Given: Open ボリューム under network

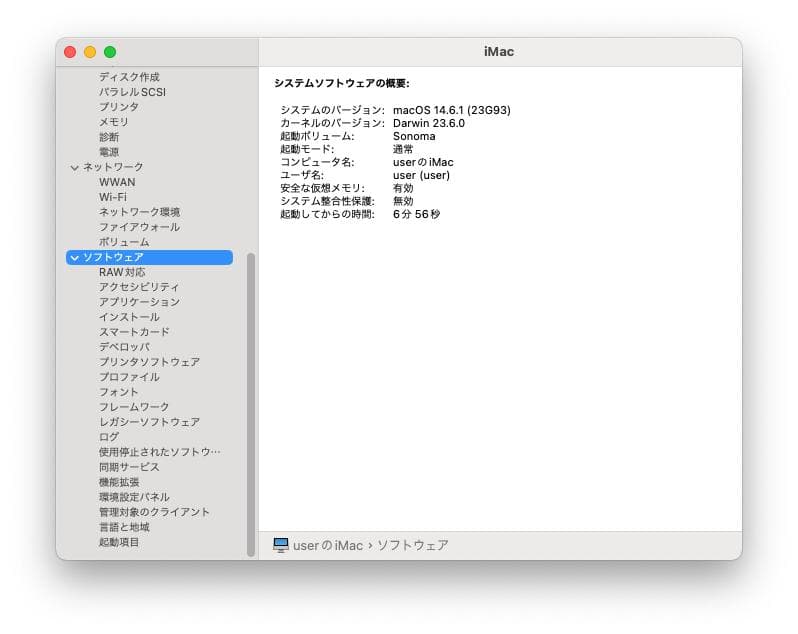Looking at the screenshot, I should 124,242.
